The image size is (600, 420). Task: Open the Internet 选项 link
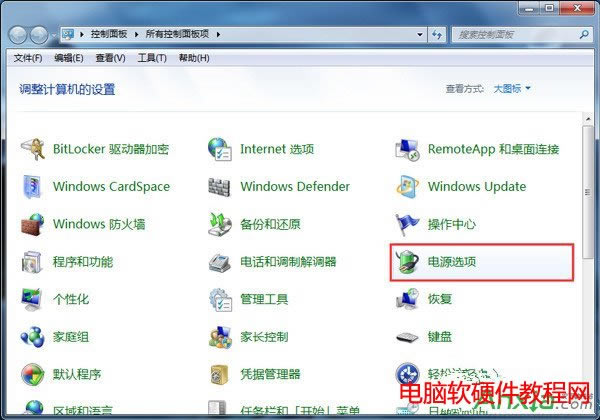(x=277, y=149)
